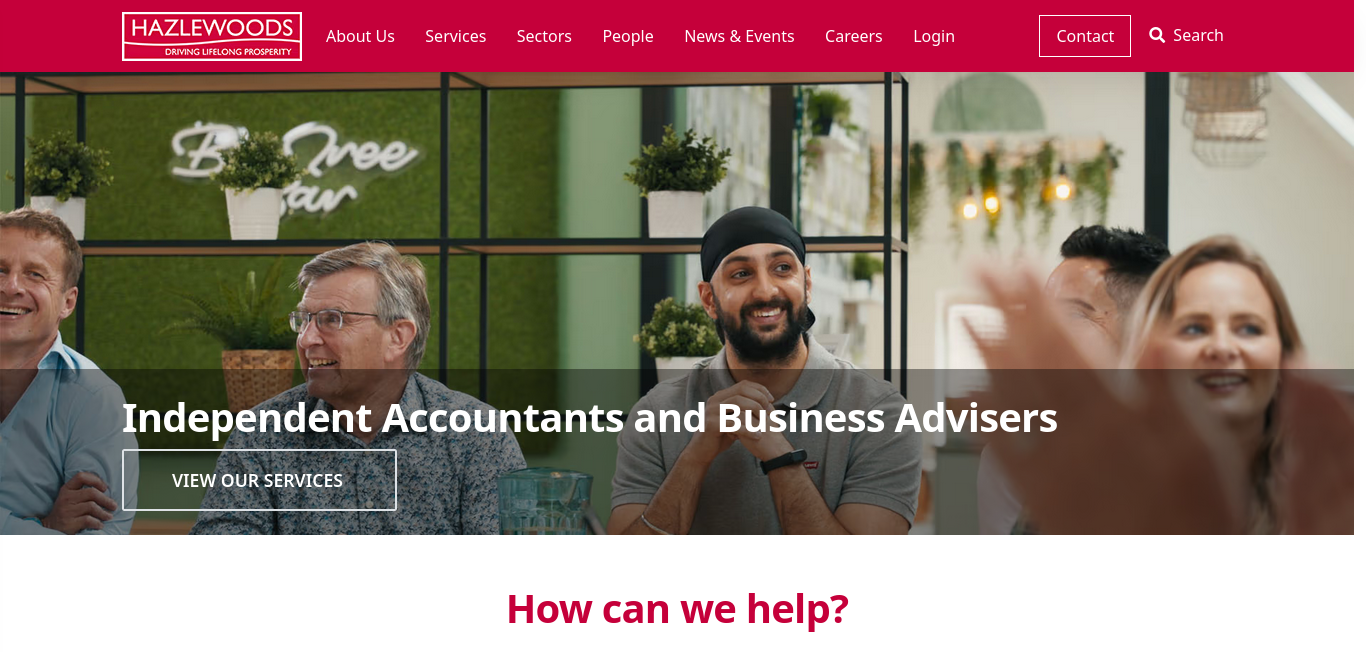
Task: Click the search magnifying glass icon
Action: (x=1157, y=35)
